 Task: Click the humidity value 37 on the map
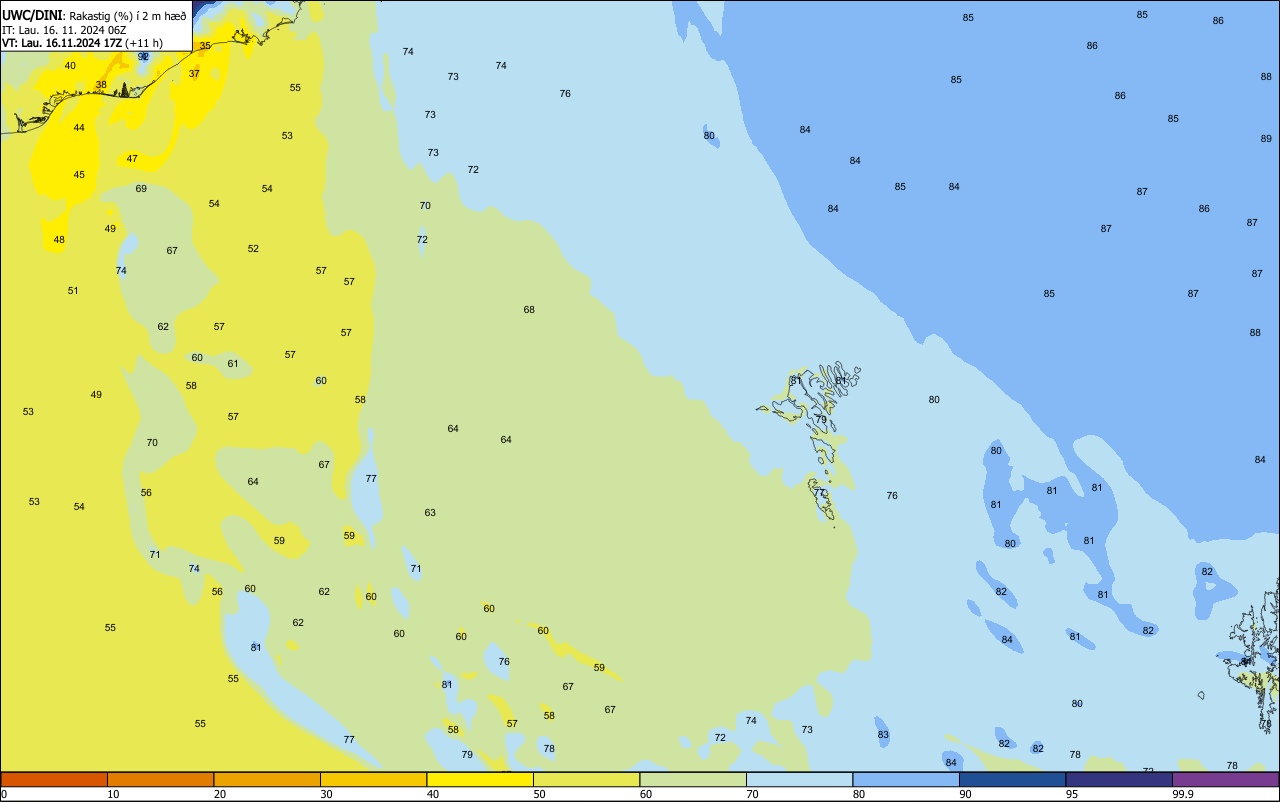[194, 74]
